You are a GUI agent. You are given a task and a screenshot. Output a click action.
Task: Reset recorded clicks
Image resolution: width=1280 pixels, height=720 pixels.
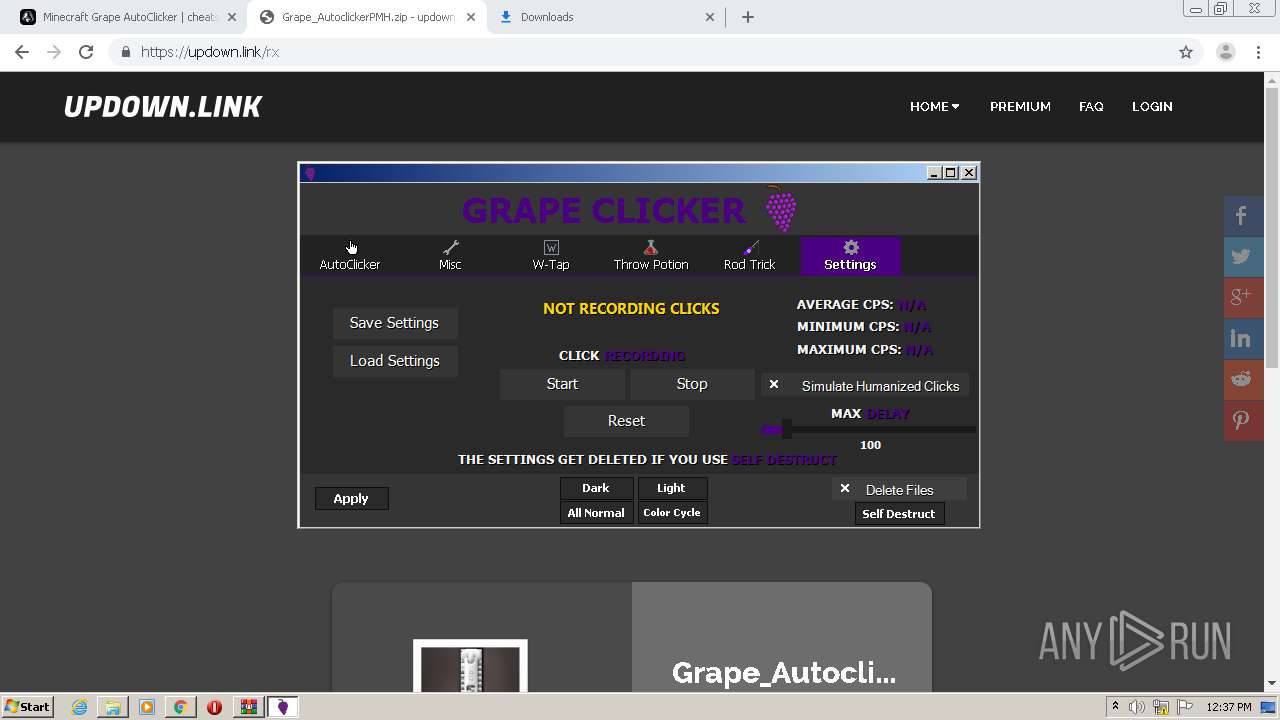(x=626, y=421)
